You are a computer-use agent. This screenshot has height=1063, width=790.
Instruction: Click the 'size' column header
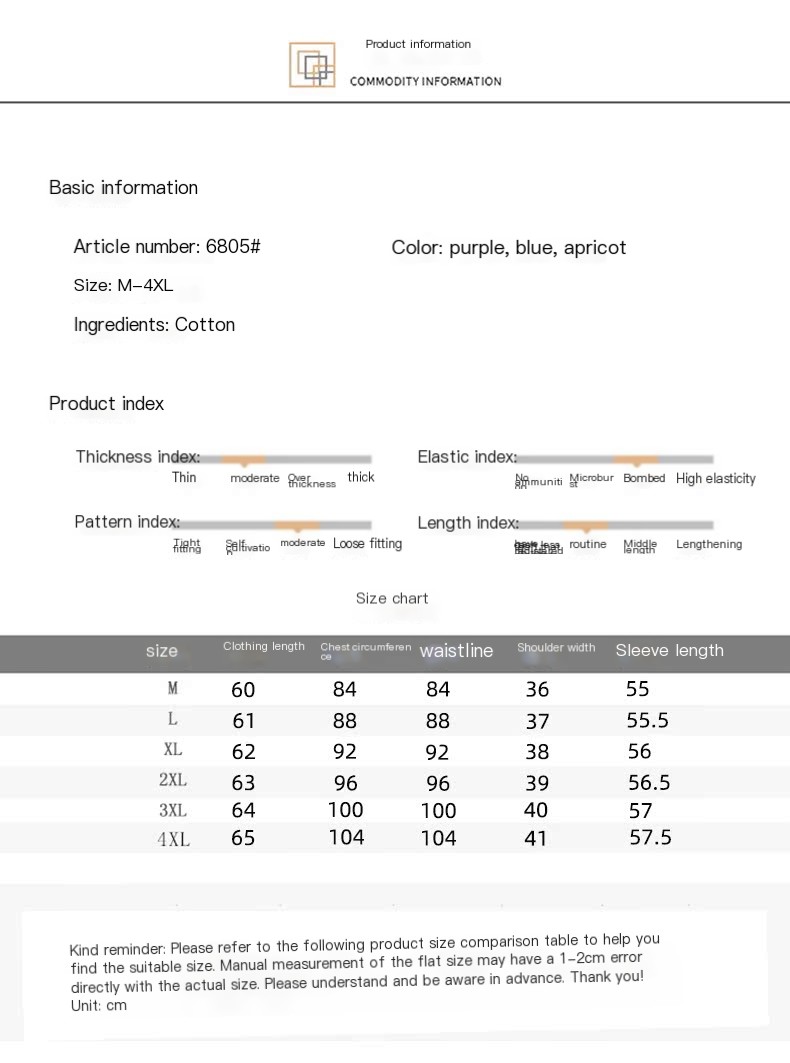[161, 651]
